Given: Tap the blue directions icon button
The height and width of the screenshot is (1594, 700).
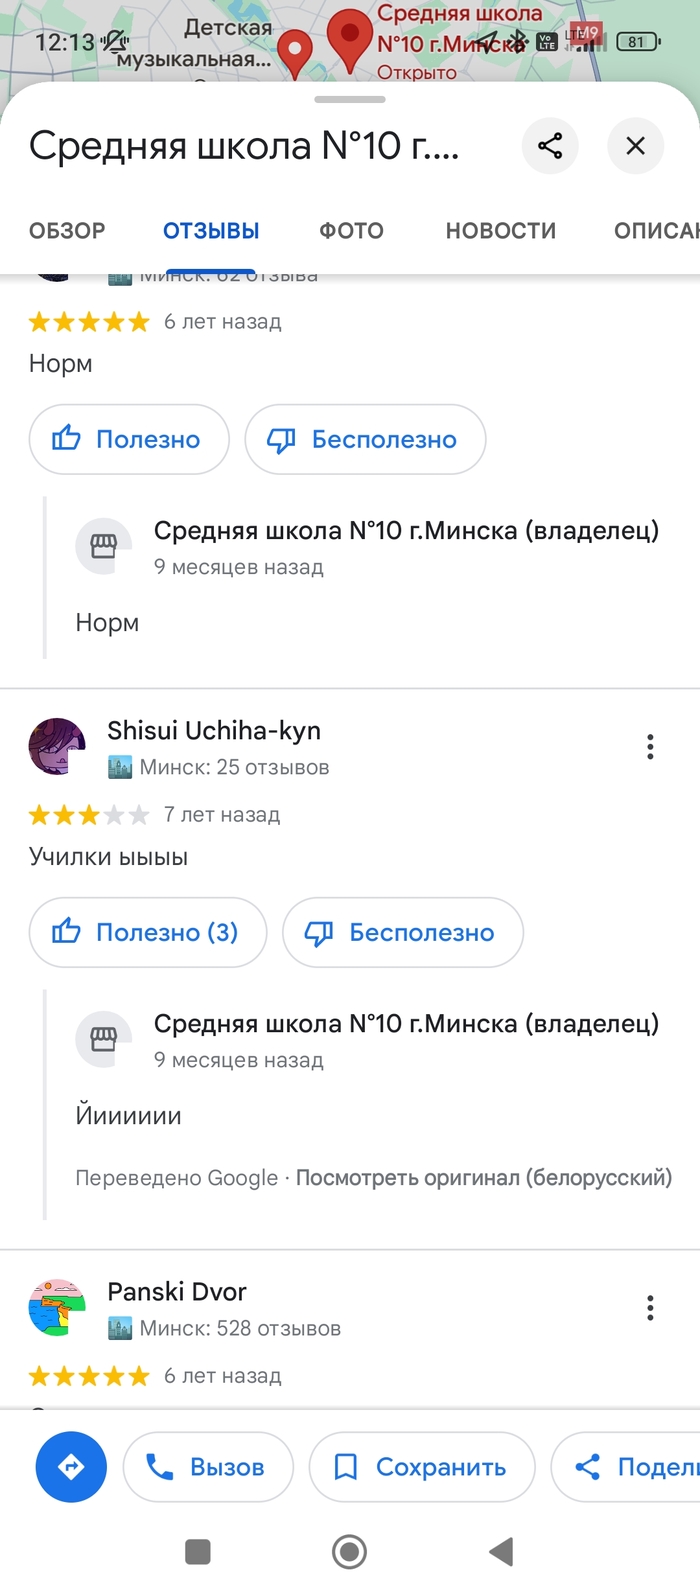Looking at the screenshot, I should pos(71,1467).
